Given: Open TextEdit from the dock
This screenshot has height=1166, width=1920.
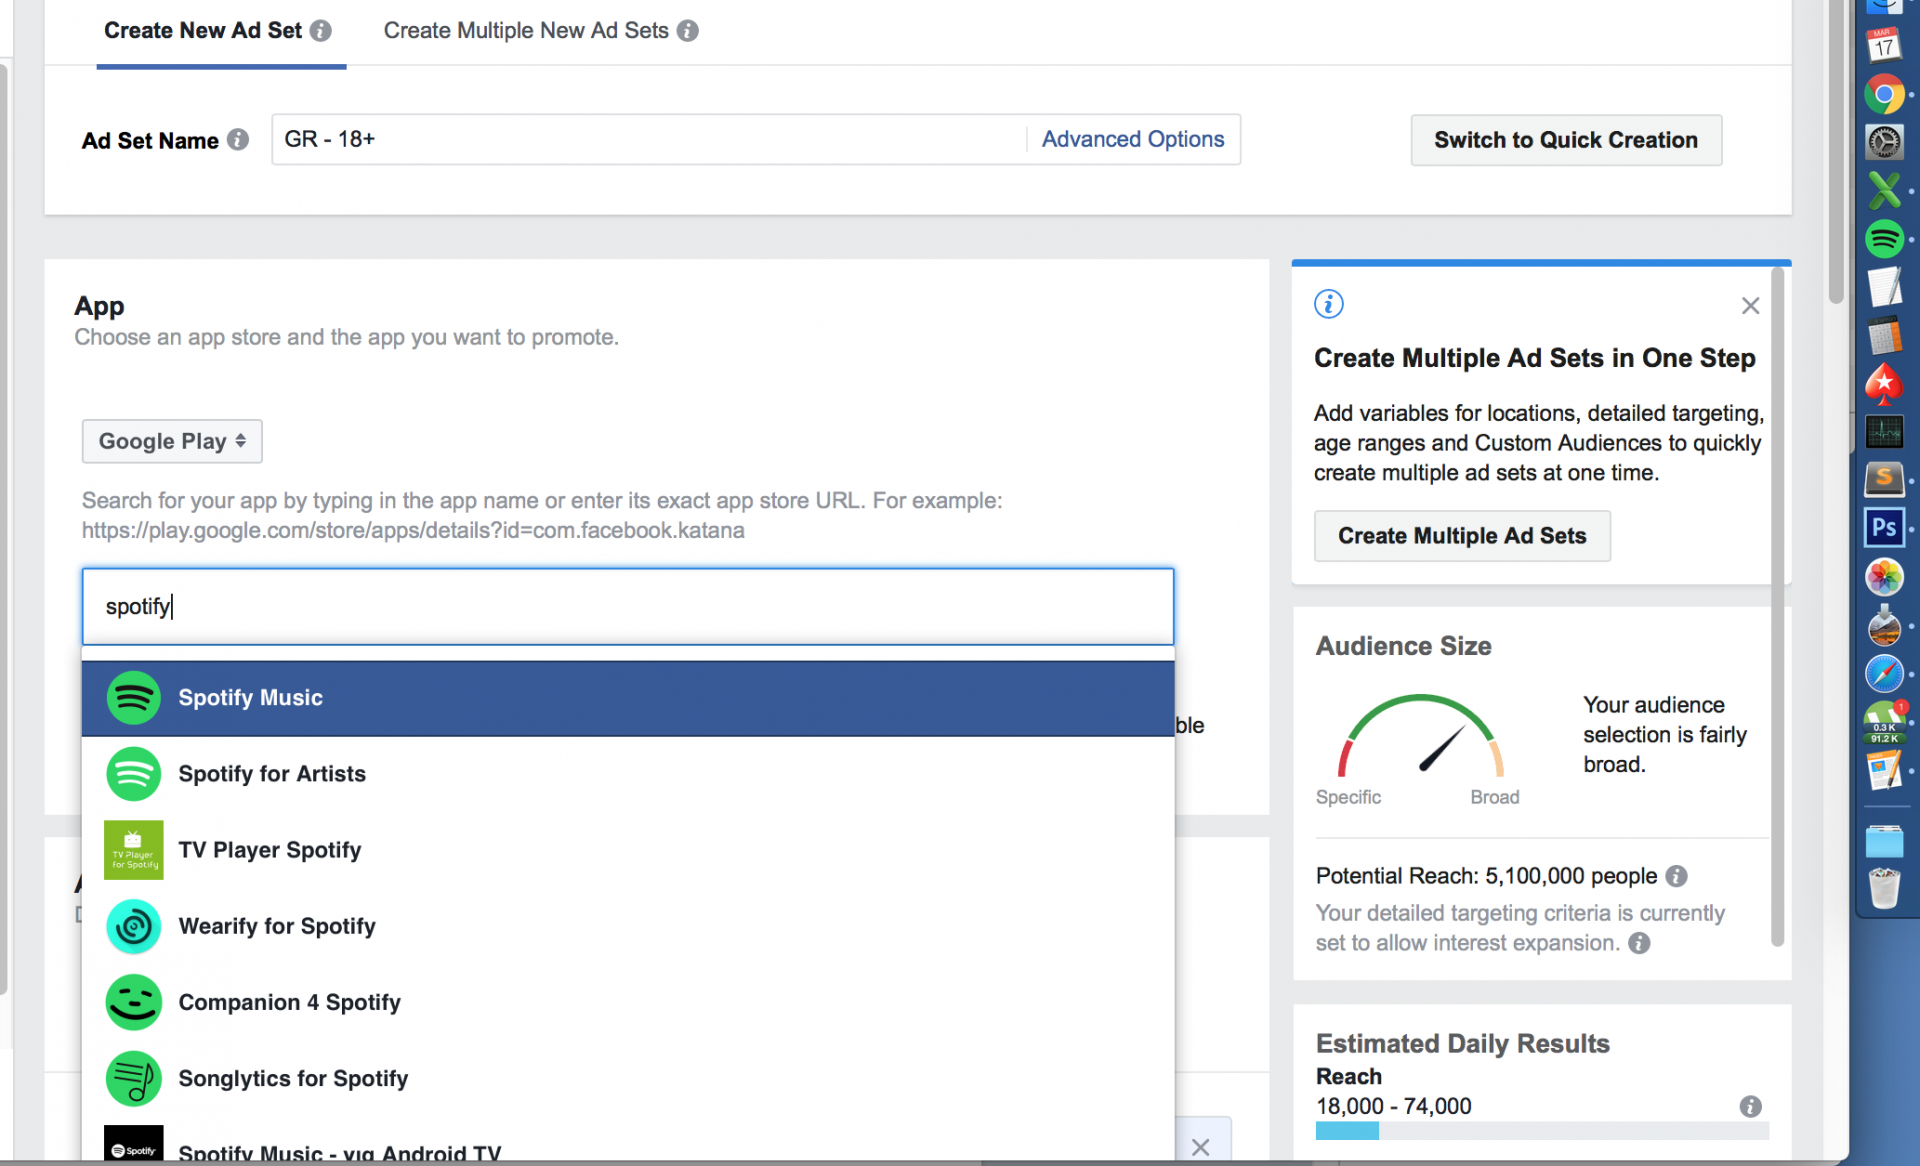Looking at the screenshot, I should 1884,287.
